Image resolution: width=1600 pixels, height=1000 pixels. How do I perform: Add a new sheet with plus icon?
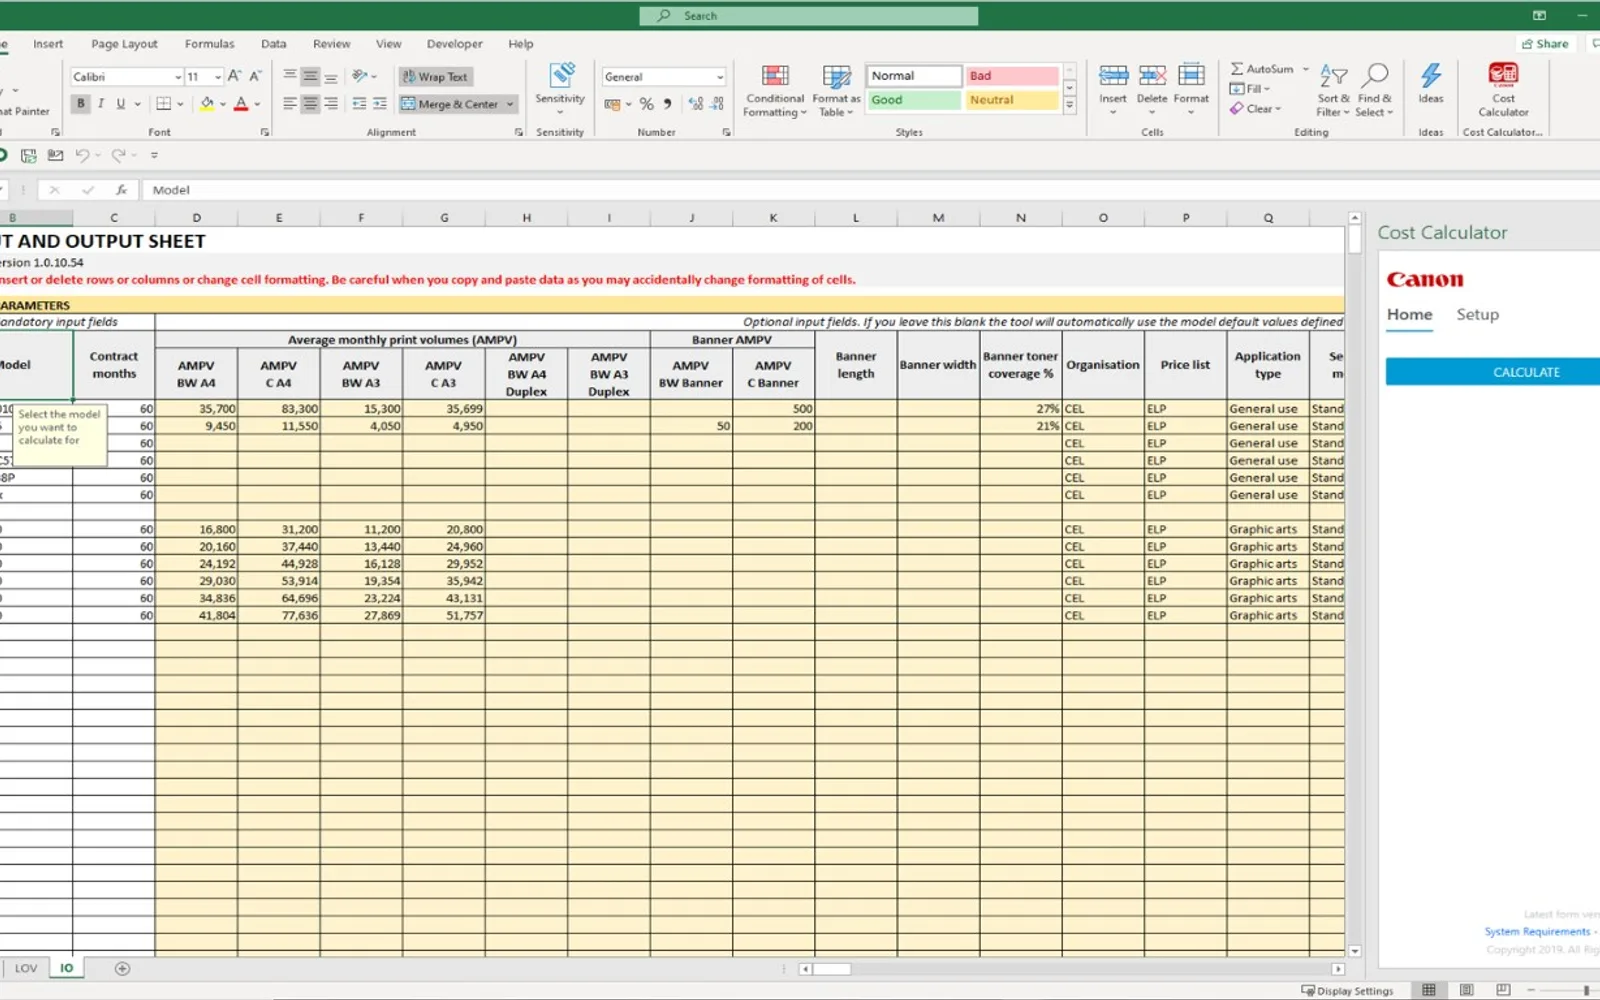point(122,968)
